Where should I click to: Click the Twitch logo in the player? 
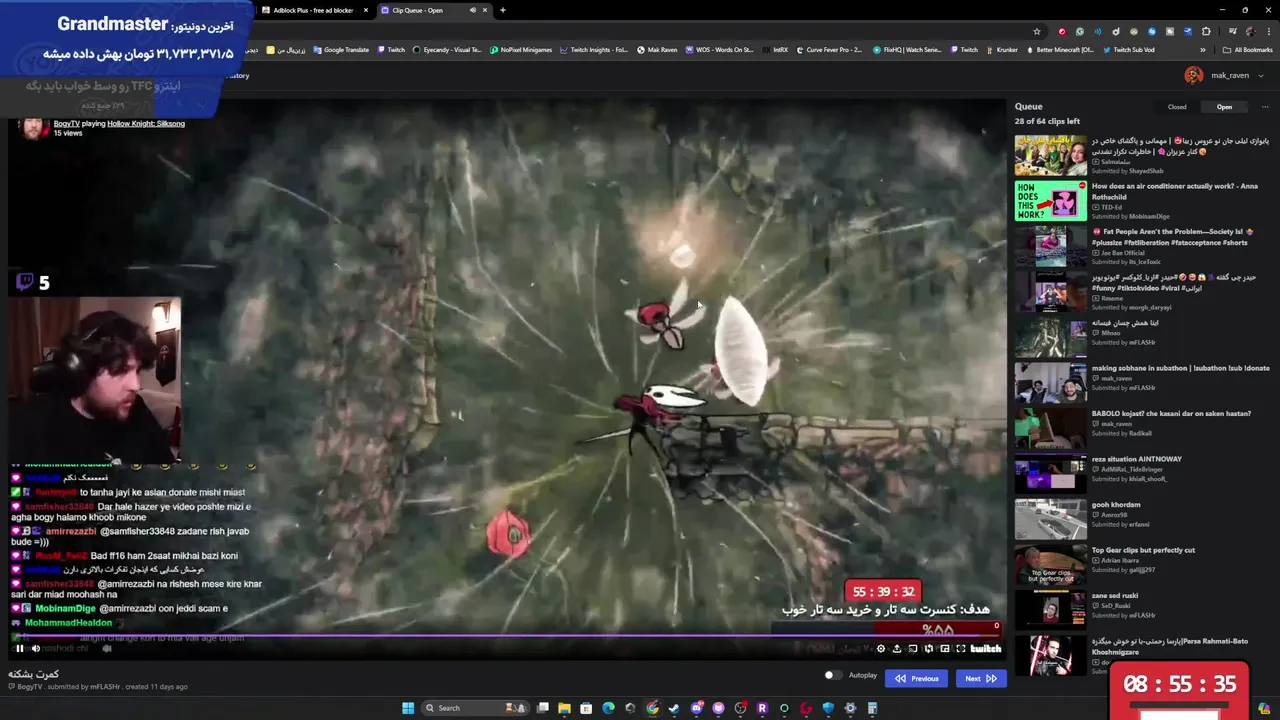(986, 648)
